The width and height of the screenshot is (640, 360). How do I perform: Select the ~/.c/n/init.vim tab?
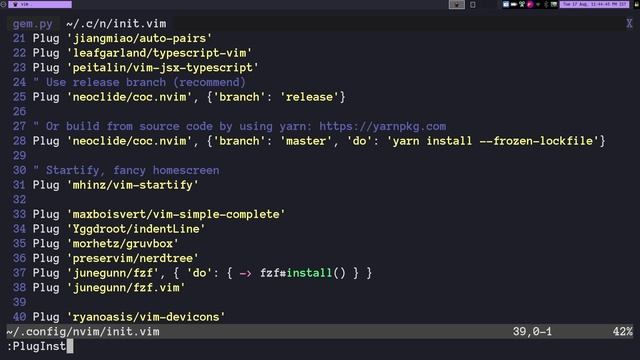point(116,24)
